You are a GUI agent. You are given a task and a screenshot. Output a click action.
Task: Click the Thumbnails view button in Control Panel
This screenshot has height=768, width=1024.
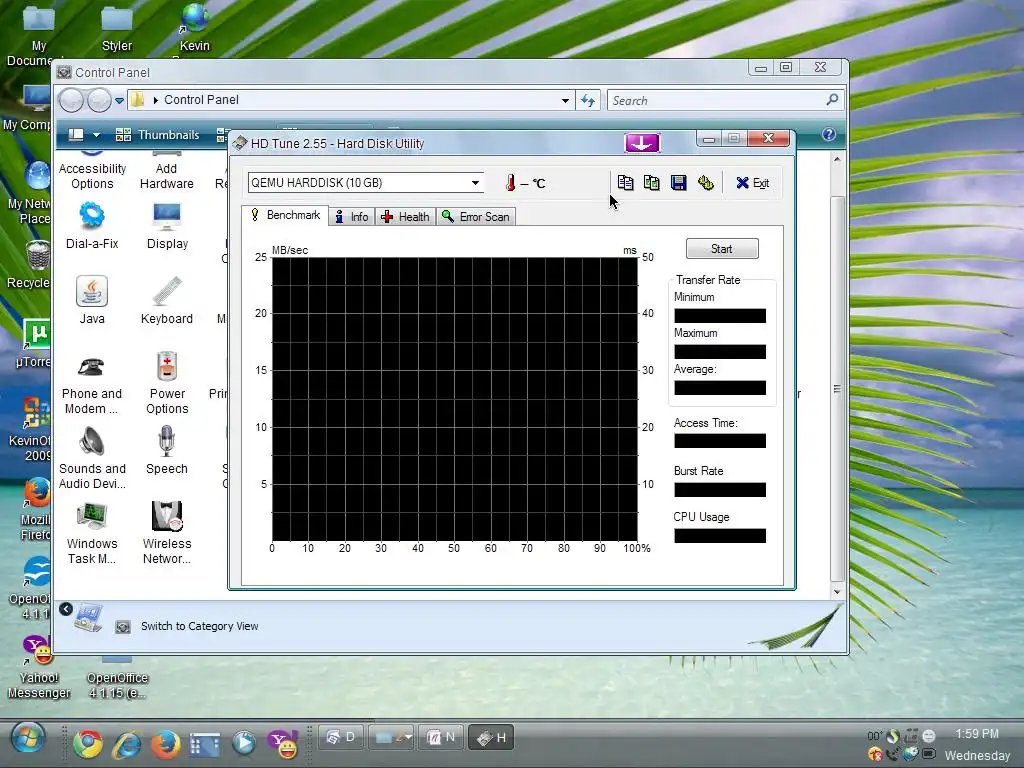pyautogui.click(x=158, y=135)
